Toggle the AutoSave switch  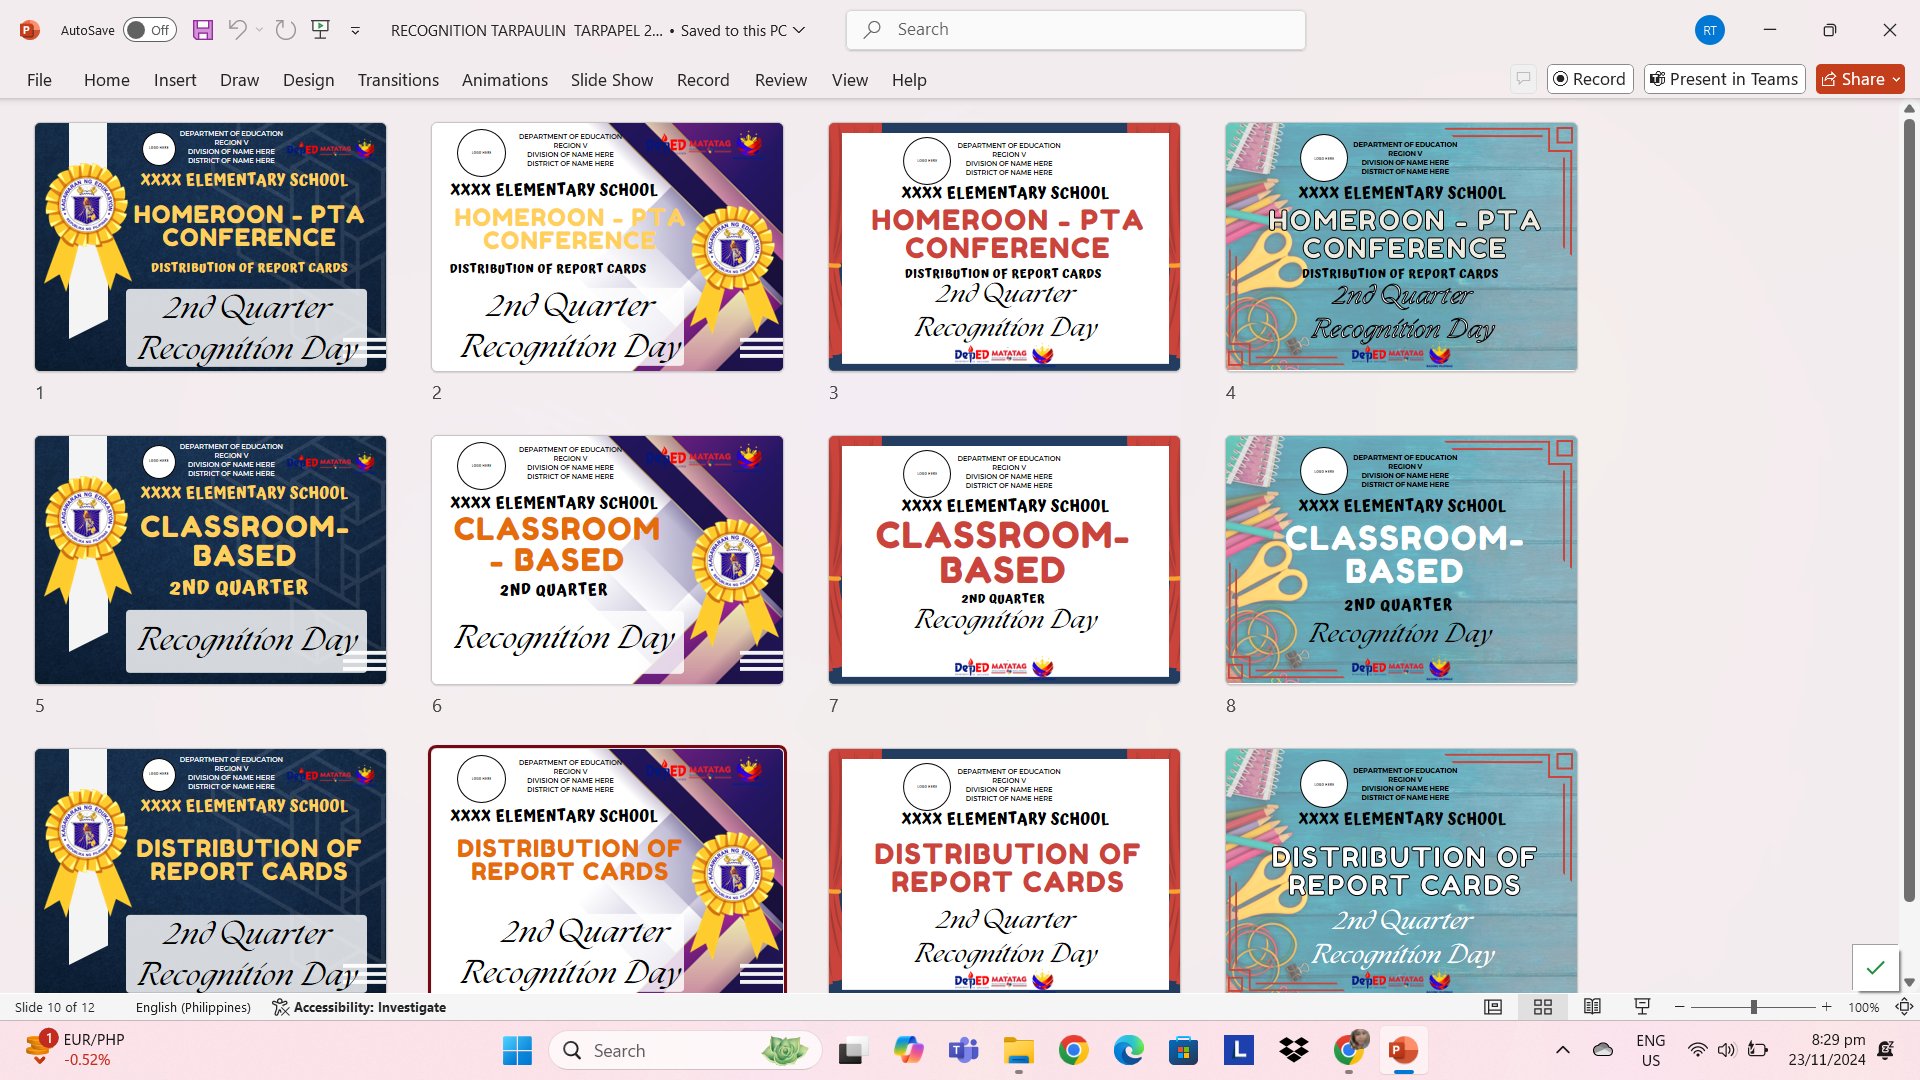click(x=150, y=30)
